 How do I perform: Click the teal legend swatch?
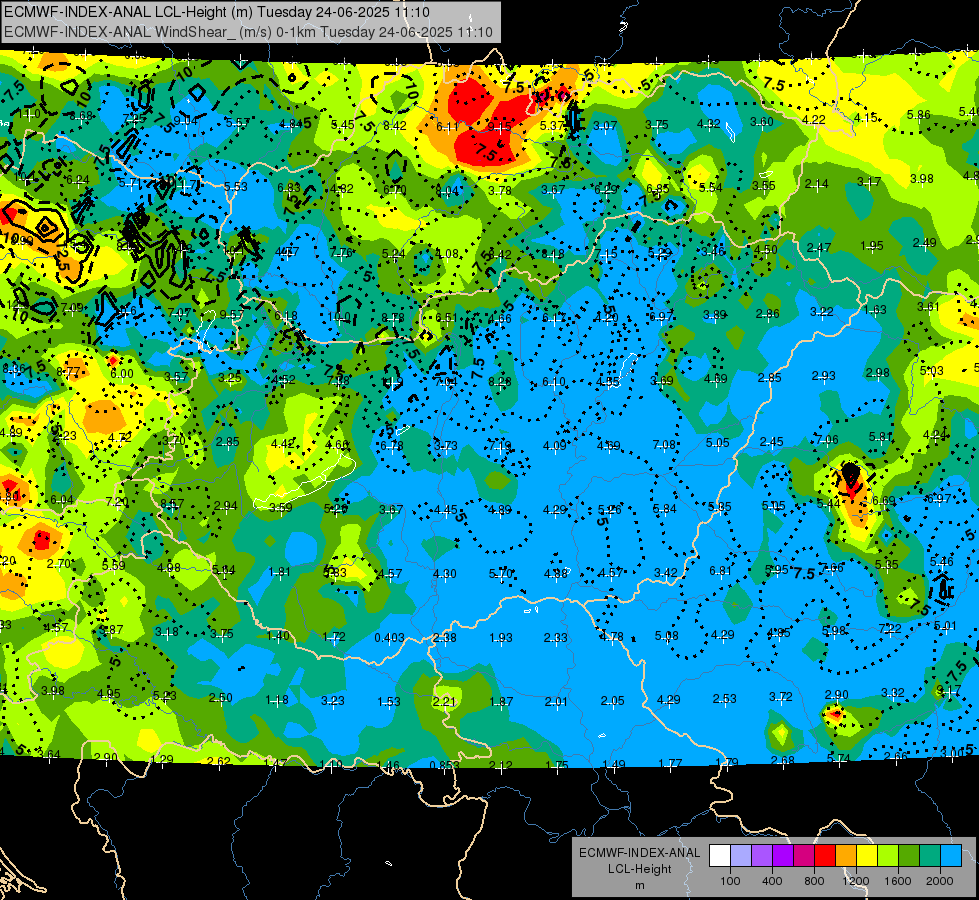930,856
